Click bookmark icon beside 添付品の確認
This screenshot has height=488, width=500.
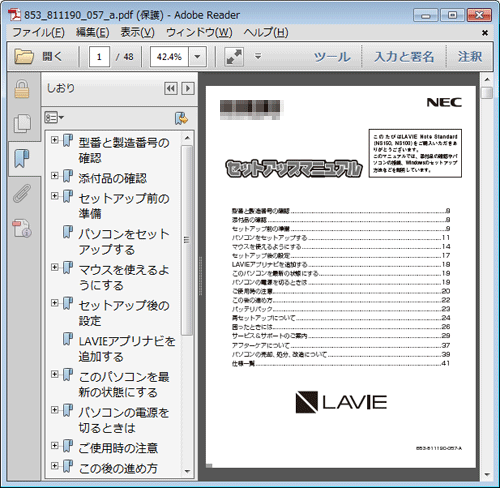coord(68,176)
